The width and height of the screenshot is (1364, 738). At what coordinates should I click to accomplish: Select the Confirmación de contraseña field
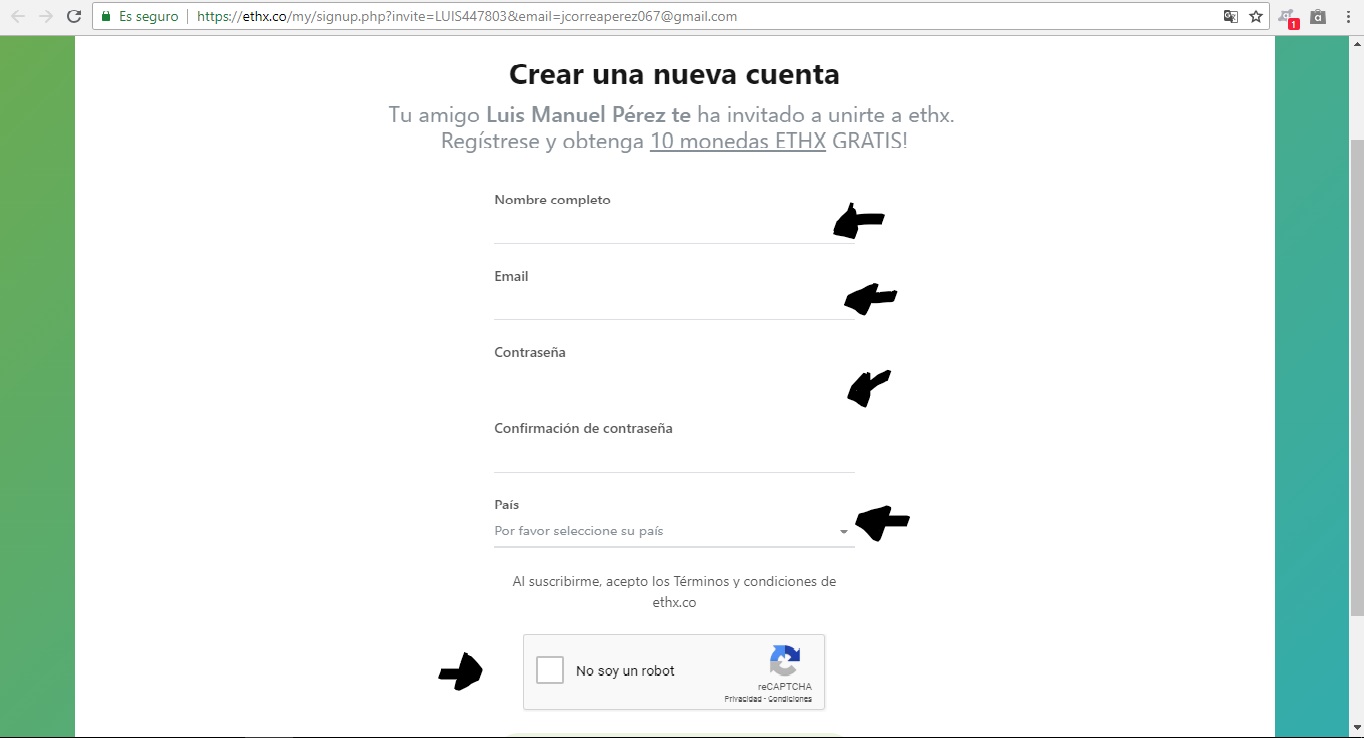[x=674, y=456]
